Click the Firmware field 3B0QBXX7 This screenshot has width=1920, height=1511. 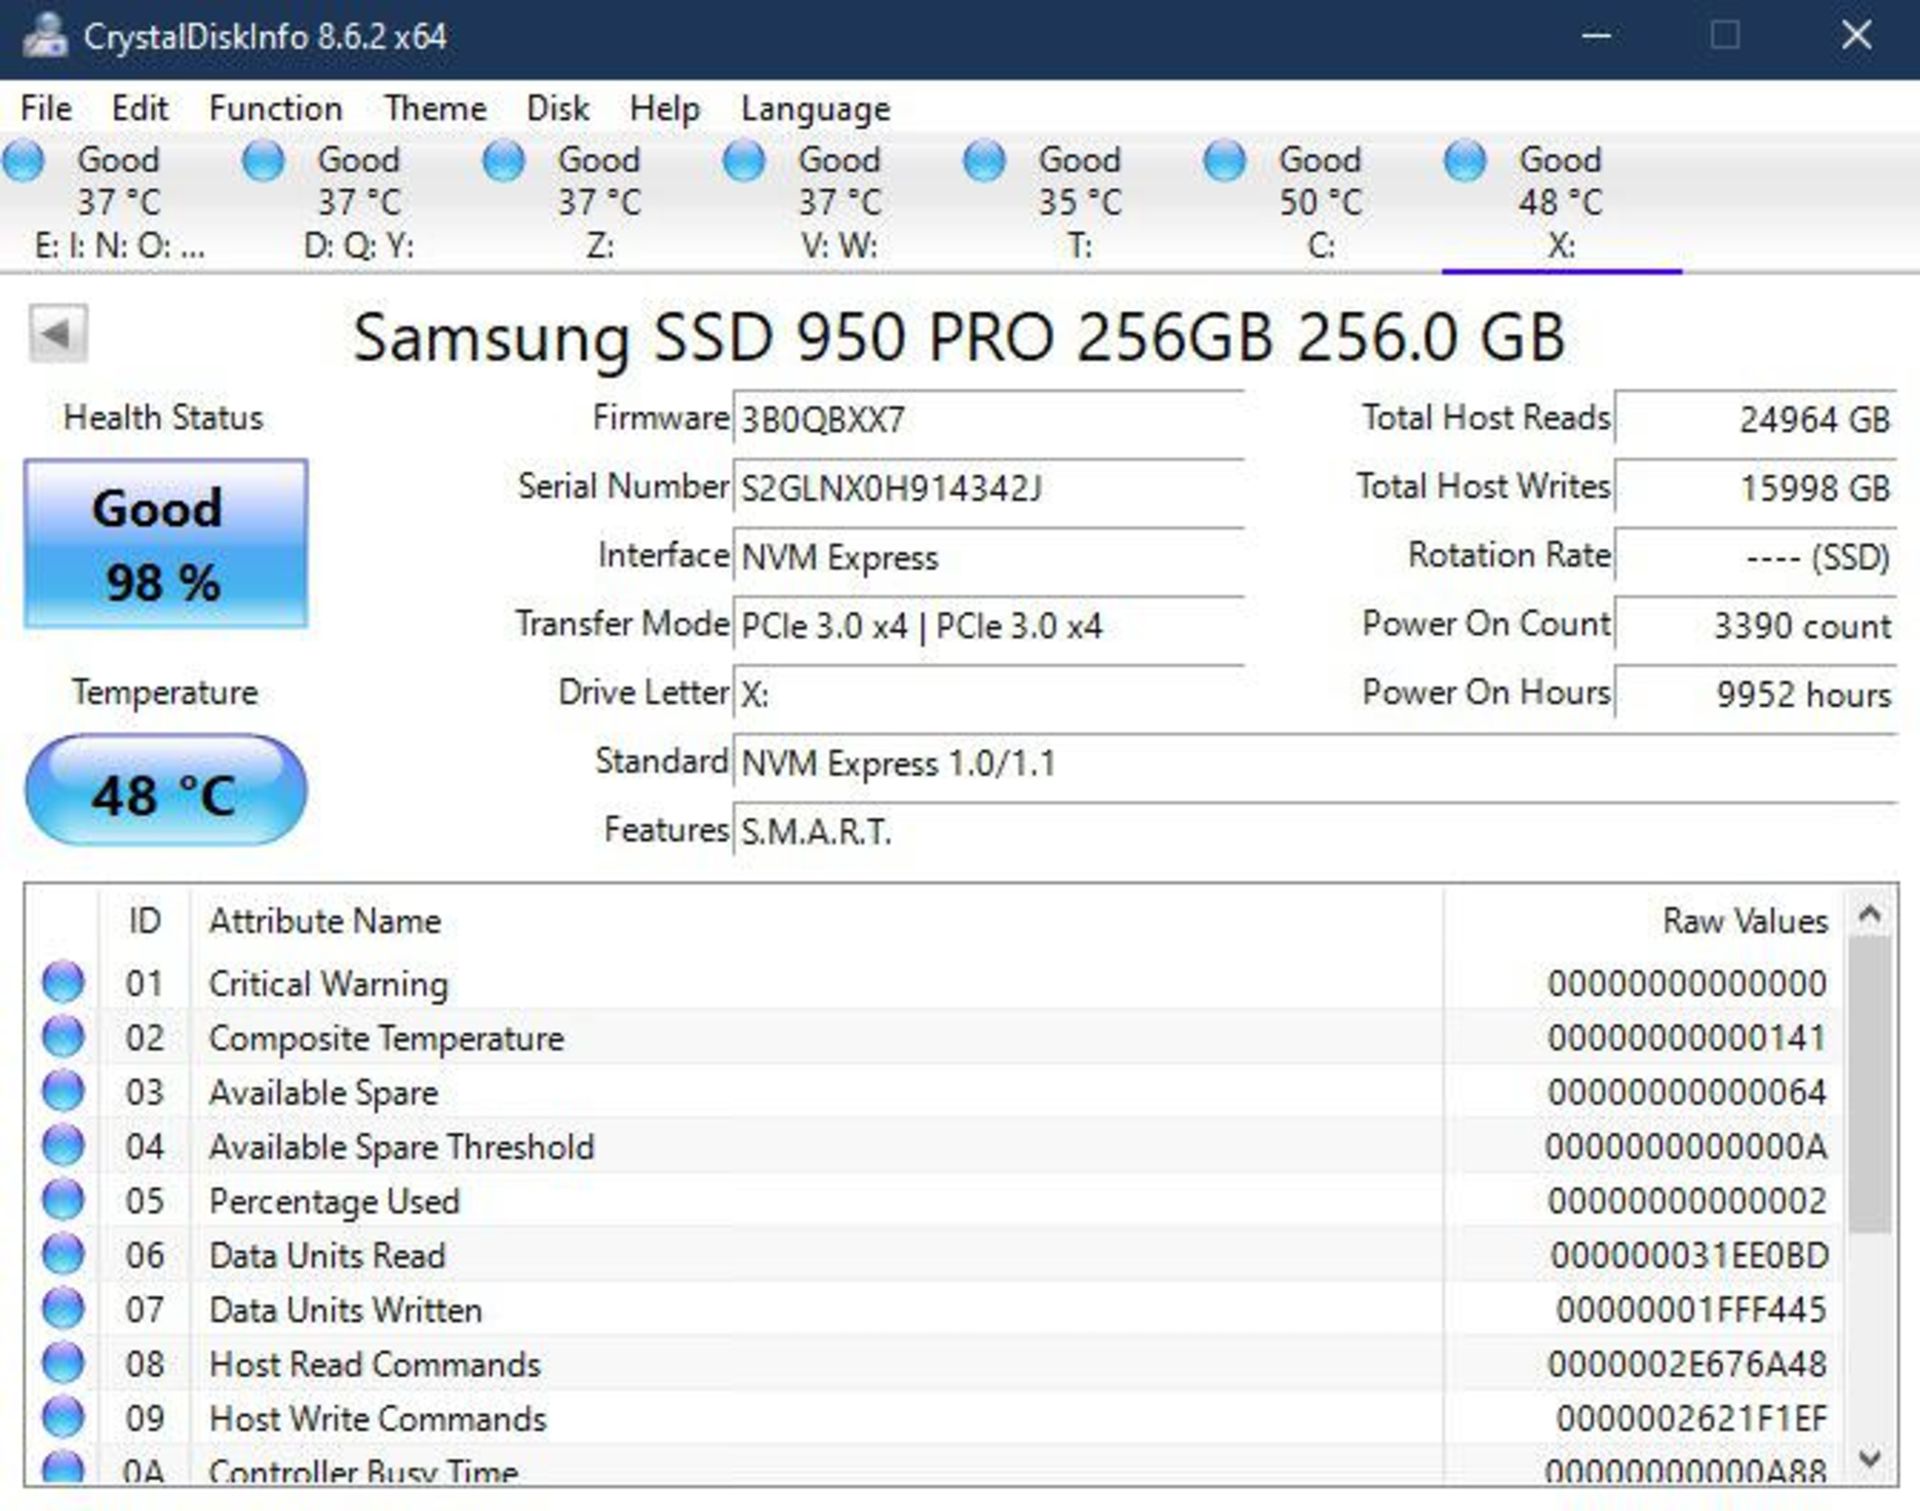(x=988, y=418)
